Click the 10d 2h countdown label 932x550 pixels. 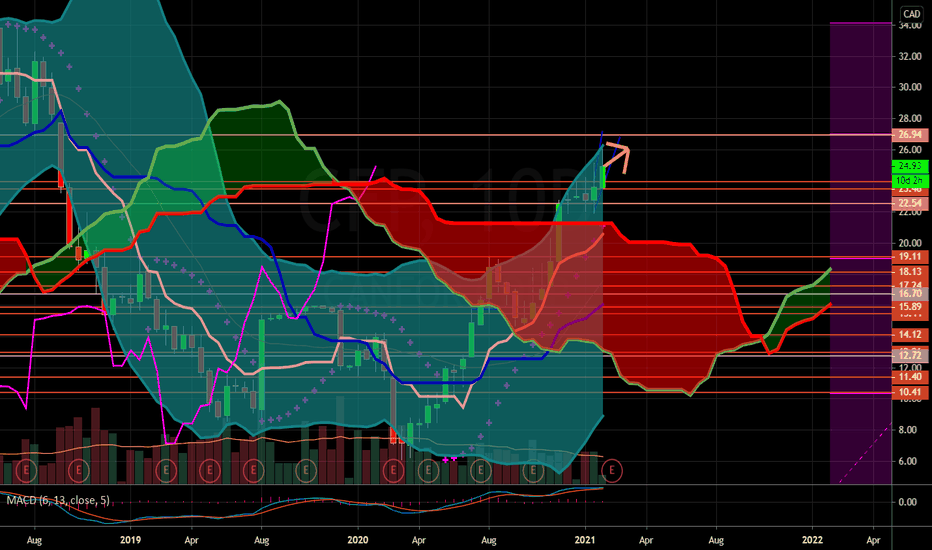909,180
